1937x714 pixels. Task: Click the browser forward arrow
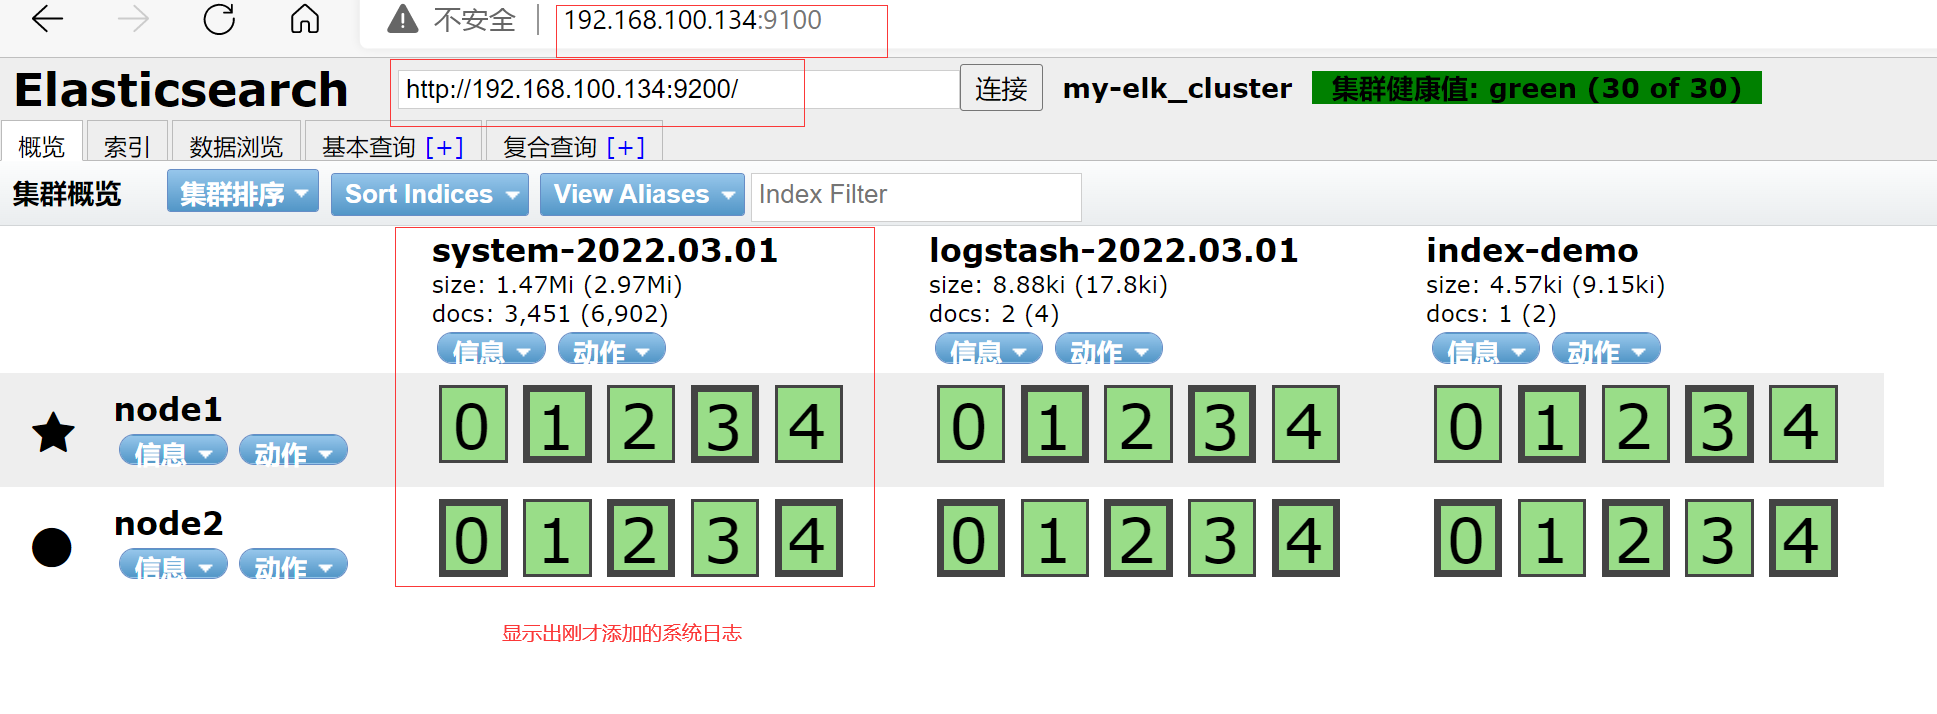click(x=133, y=19)
